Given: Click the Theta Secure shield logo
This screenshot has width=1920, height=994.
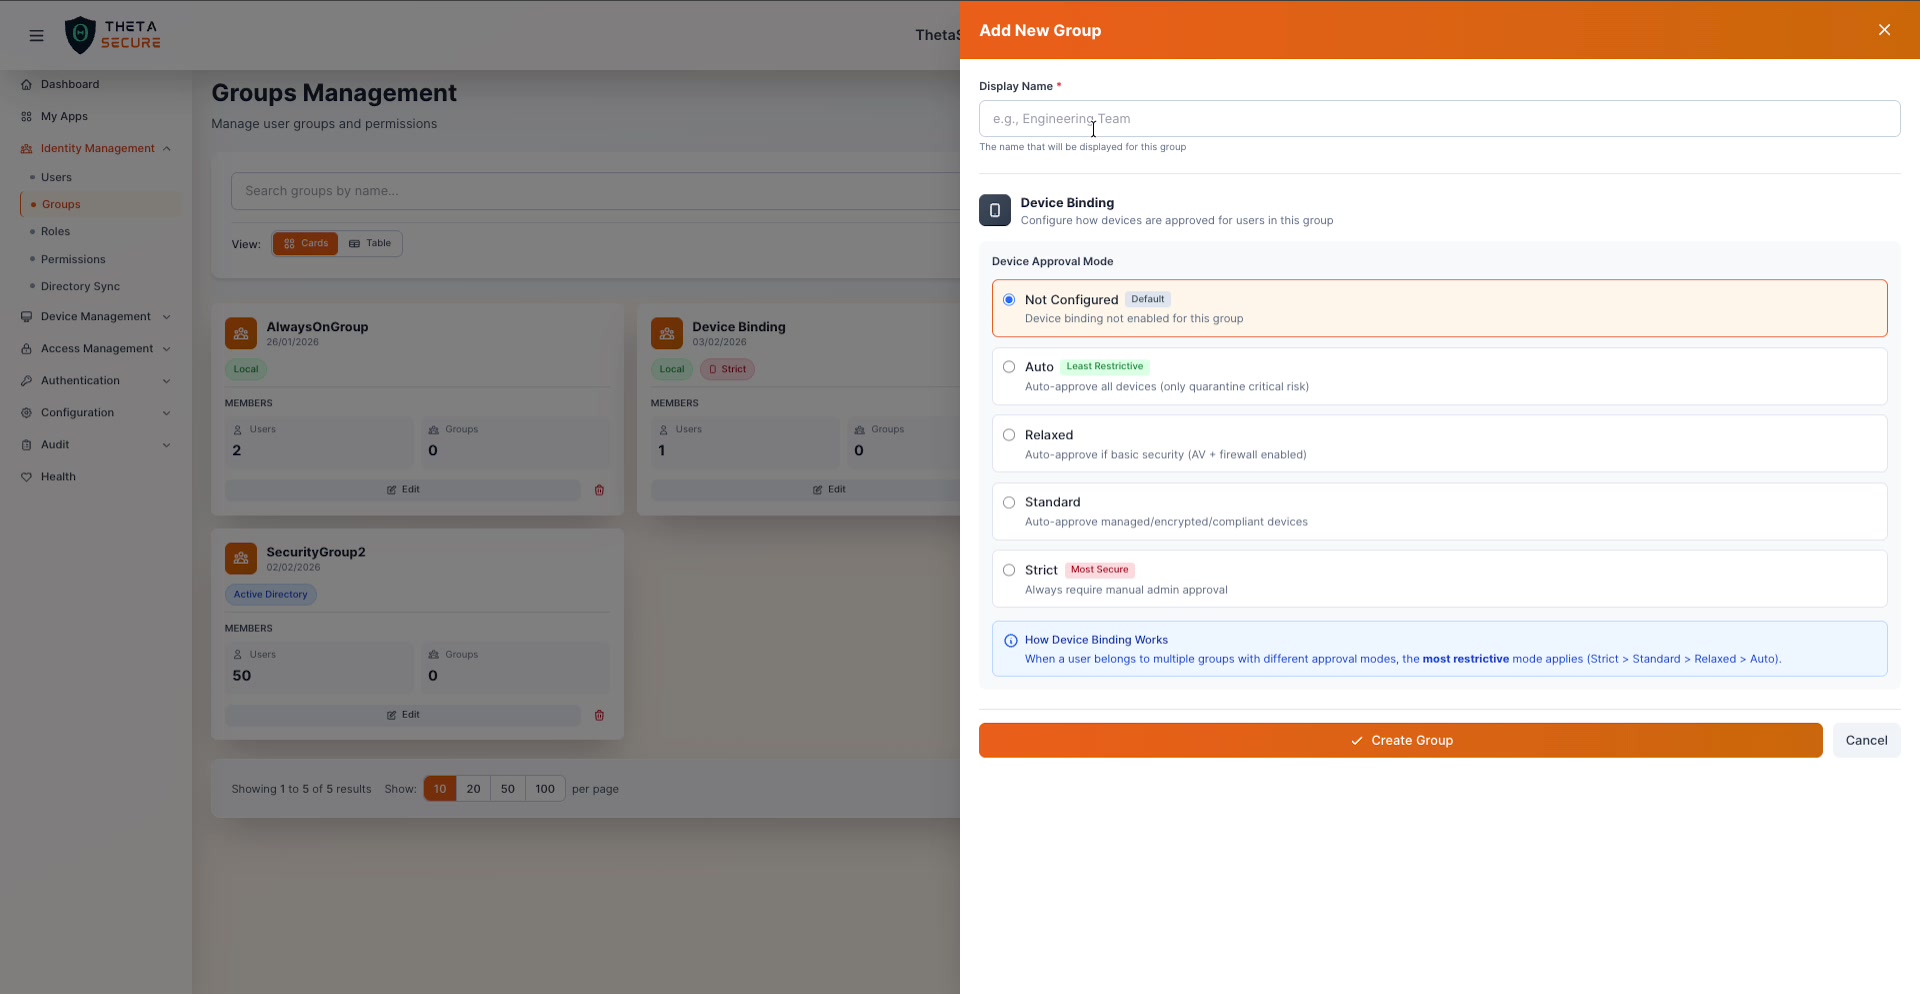Looking at the screenshot, I should [x=80, y=35].
